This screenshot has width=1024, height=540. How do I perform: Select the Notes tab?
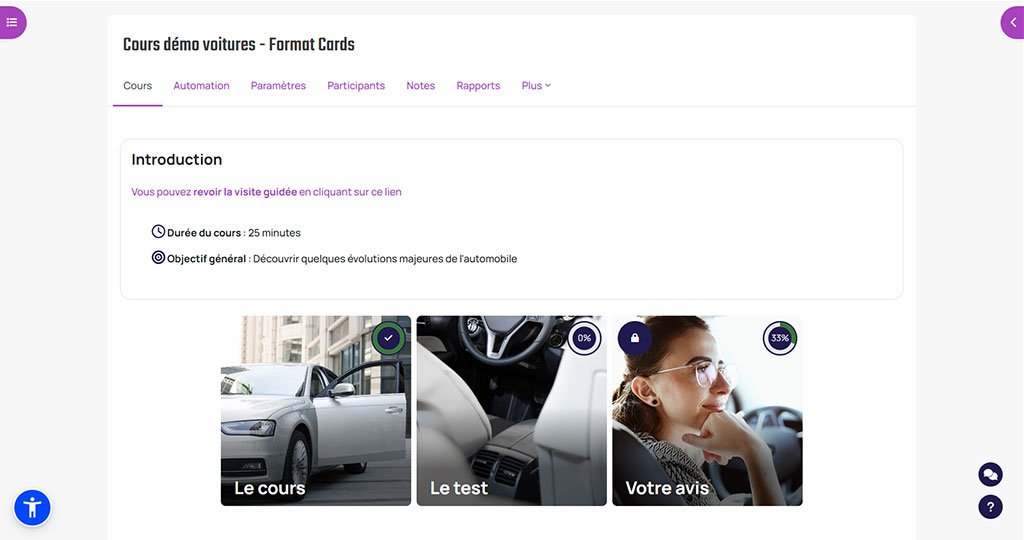420,86
